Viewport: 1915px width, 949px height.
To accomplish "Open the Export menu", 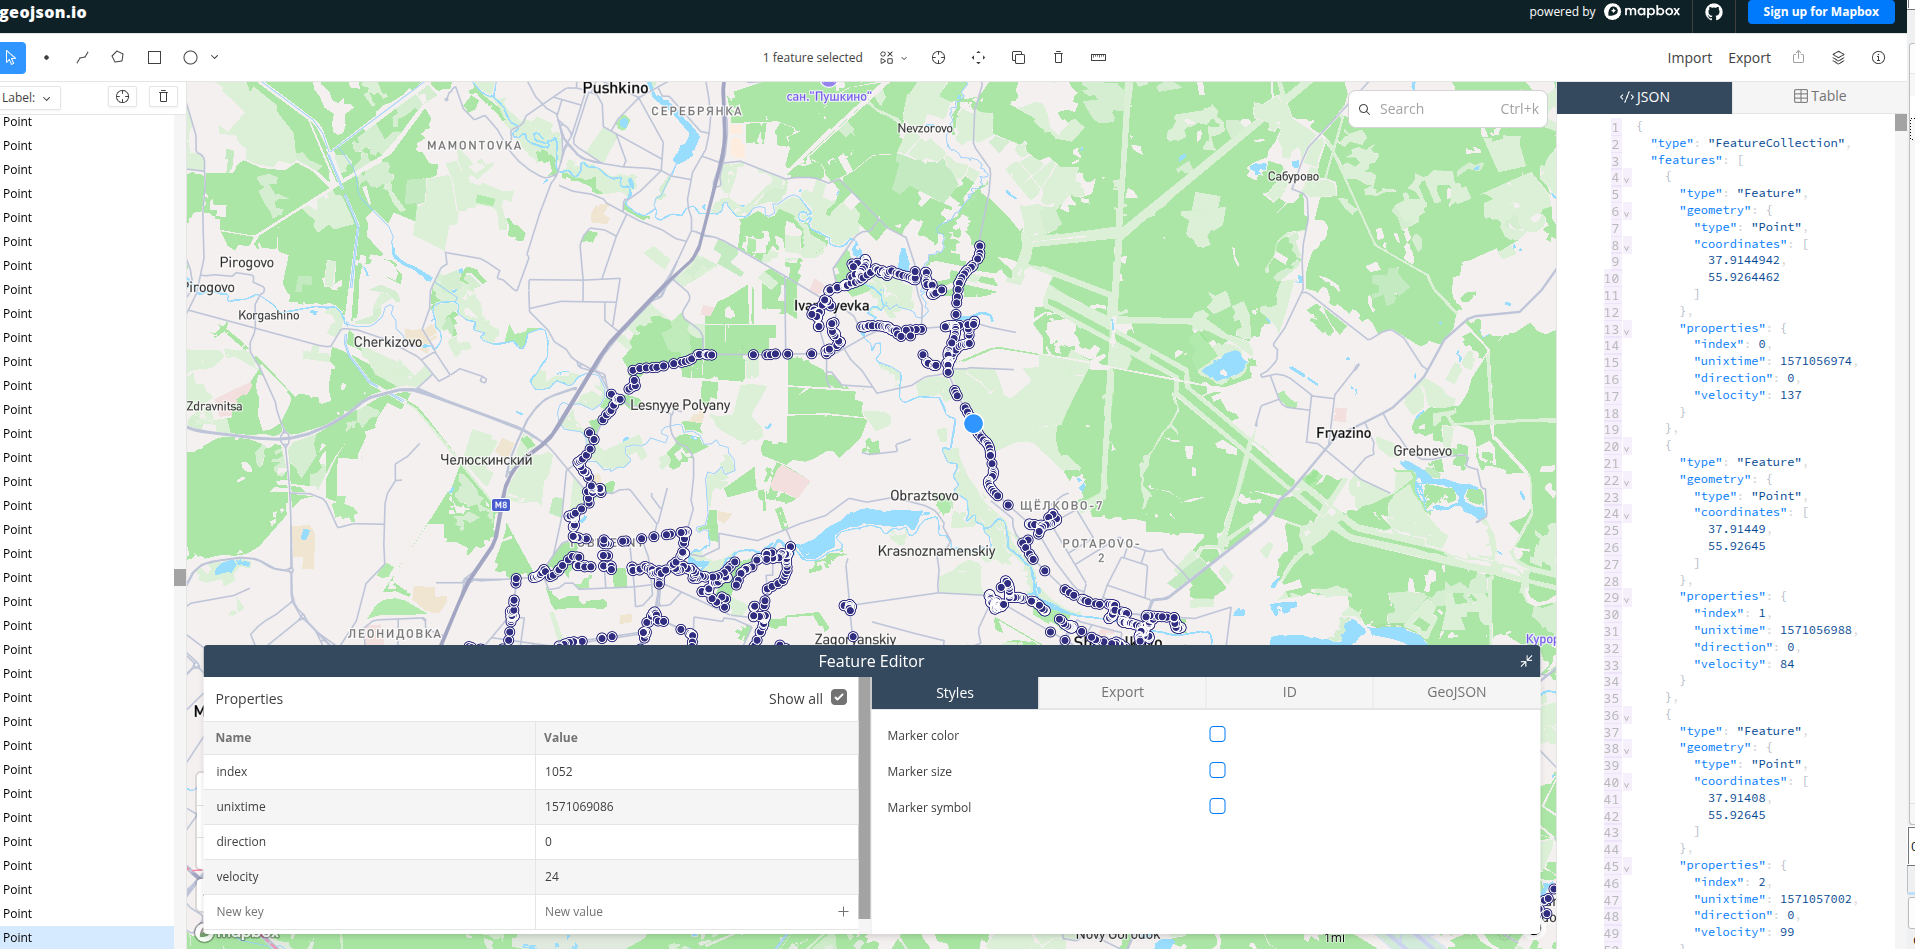I will tap(1749, 58).
